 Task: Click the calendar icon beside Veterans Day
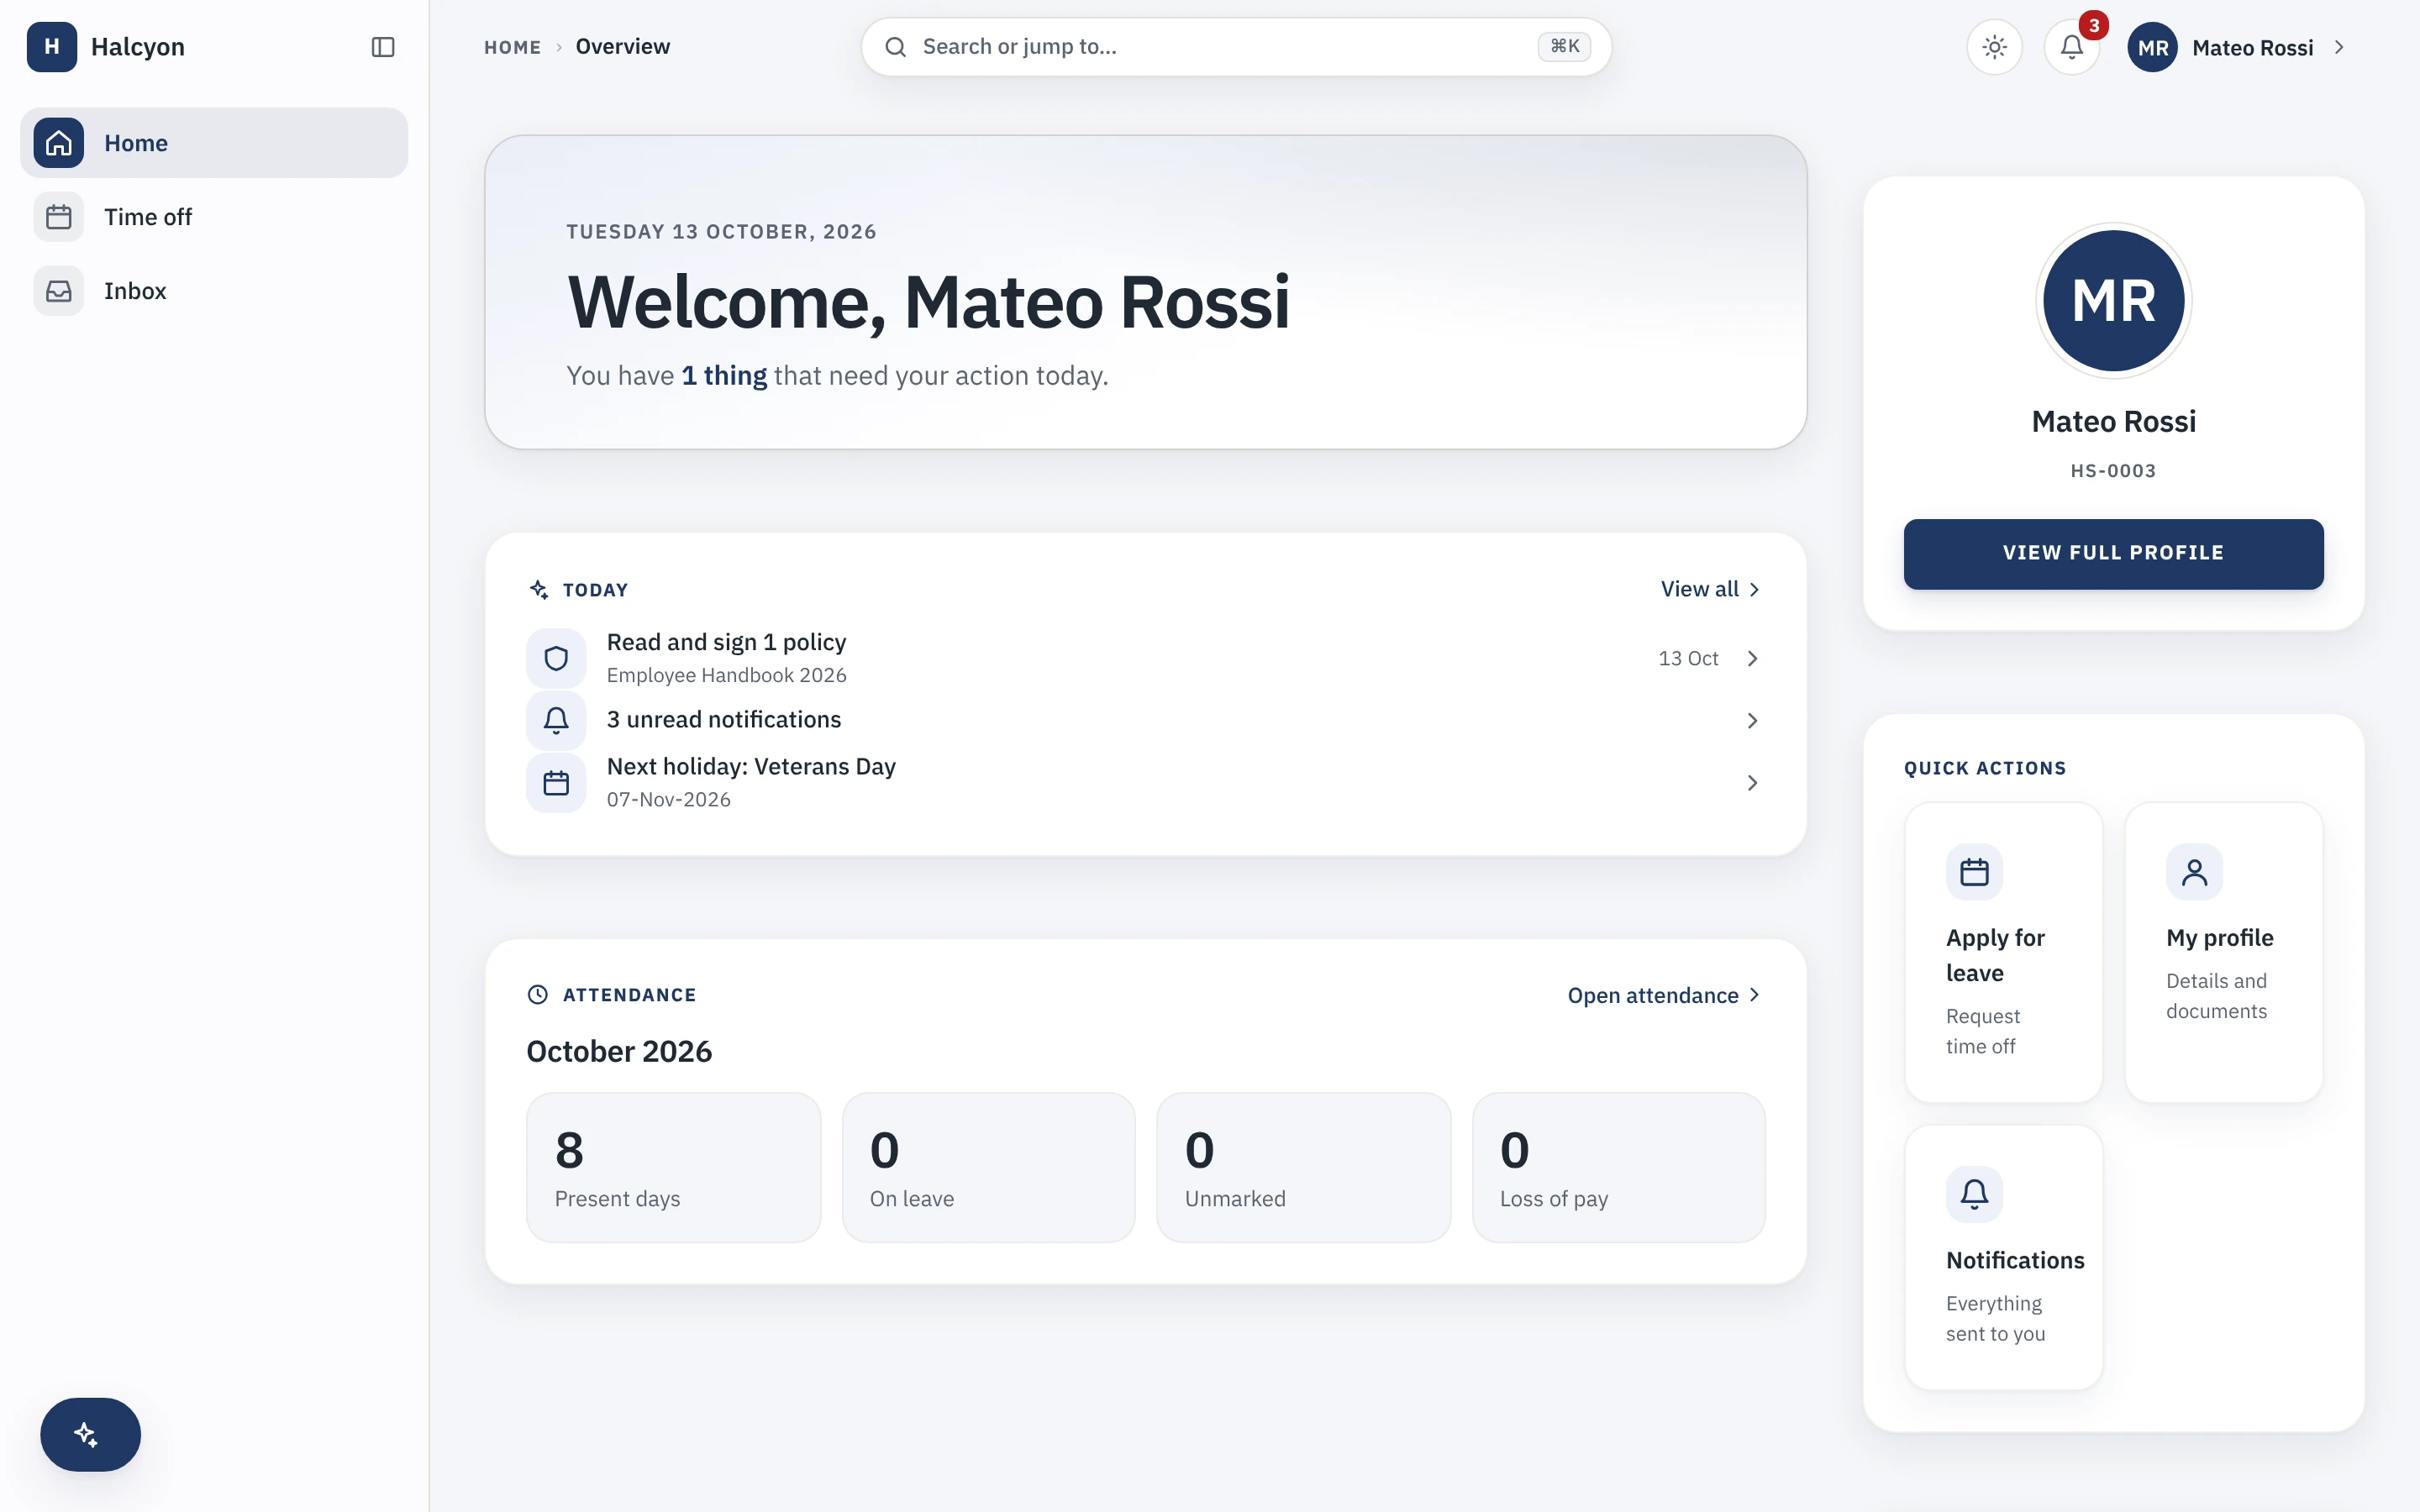coord(556,783)
